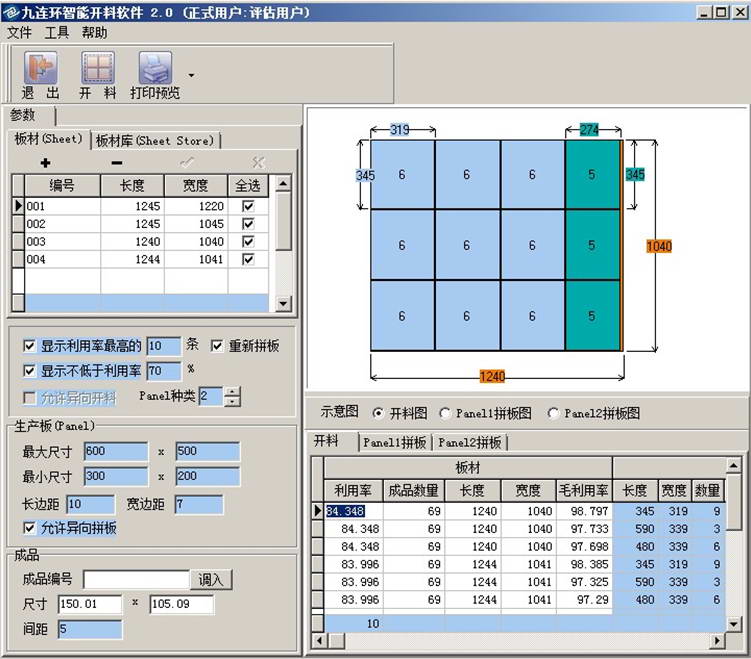Click the grayed confirm edit checkmark icon

tap(187, 163)
